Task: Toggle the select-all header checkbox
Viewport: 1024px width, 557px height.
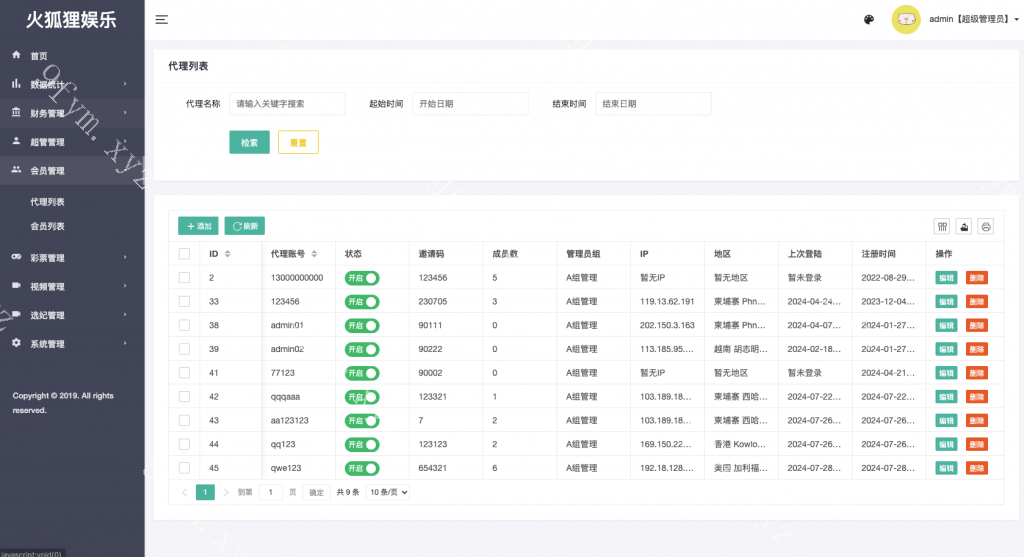Action: coord(184,253)
